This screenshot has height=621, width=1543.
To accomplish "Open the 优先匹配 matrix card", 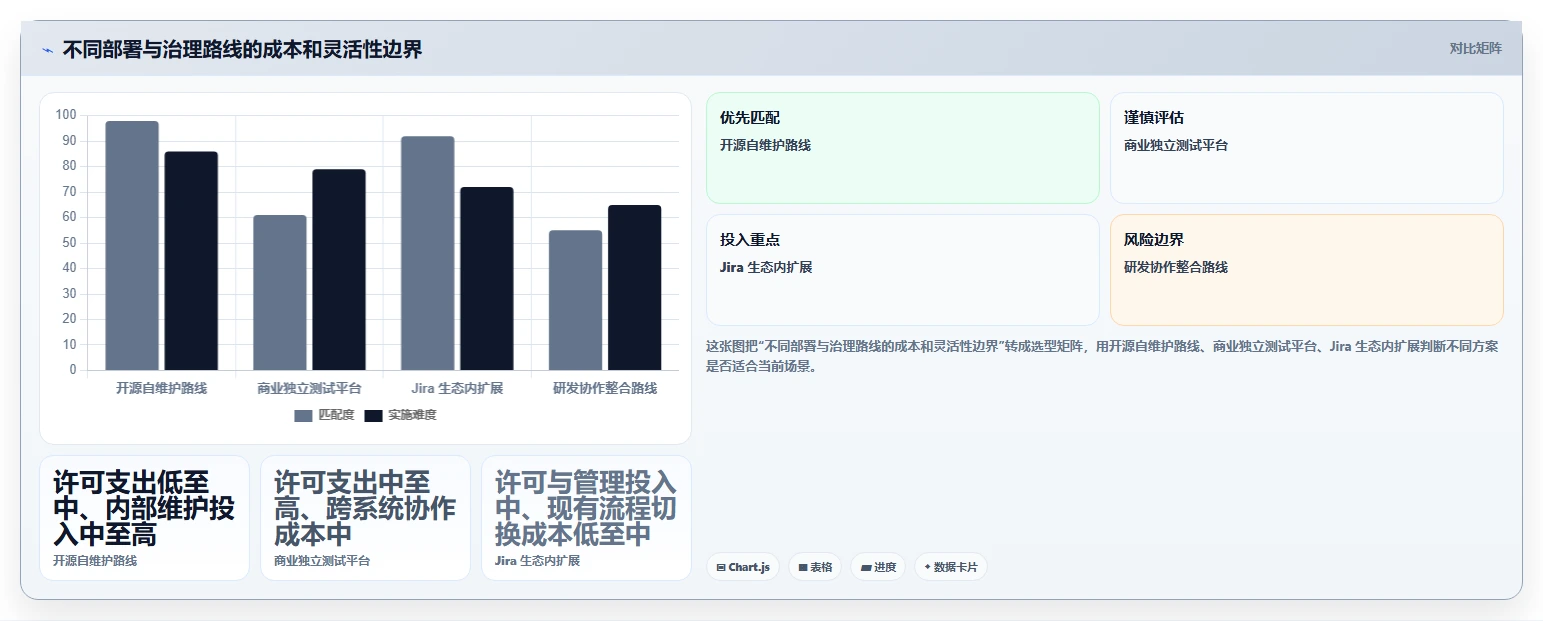I will (903, 148).
